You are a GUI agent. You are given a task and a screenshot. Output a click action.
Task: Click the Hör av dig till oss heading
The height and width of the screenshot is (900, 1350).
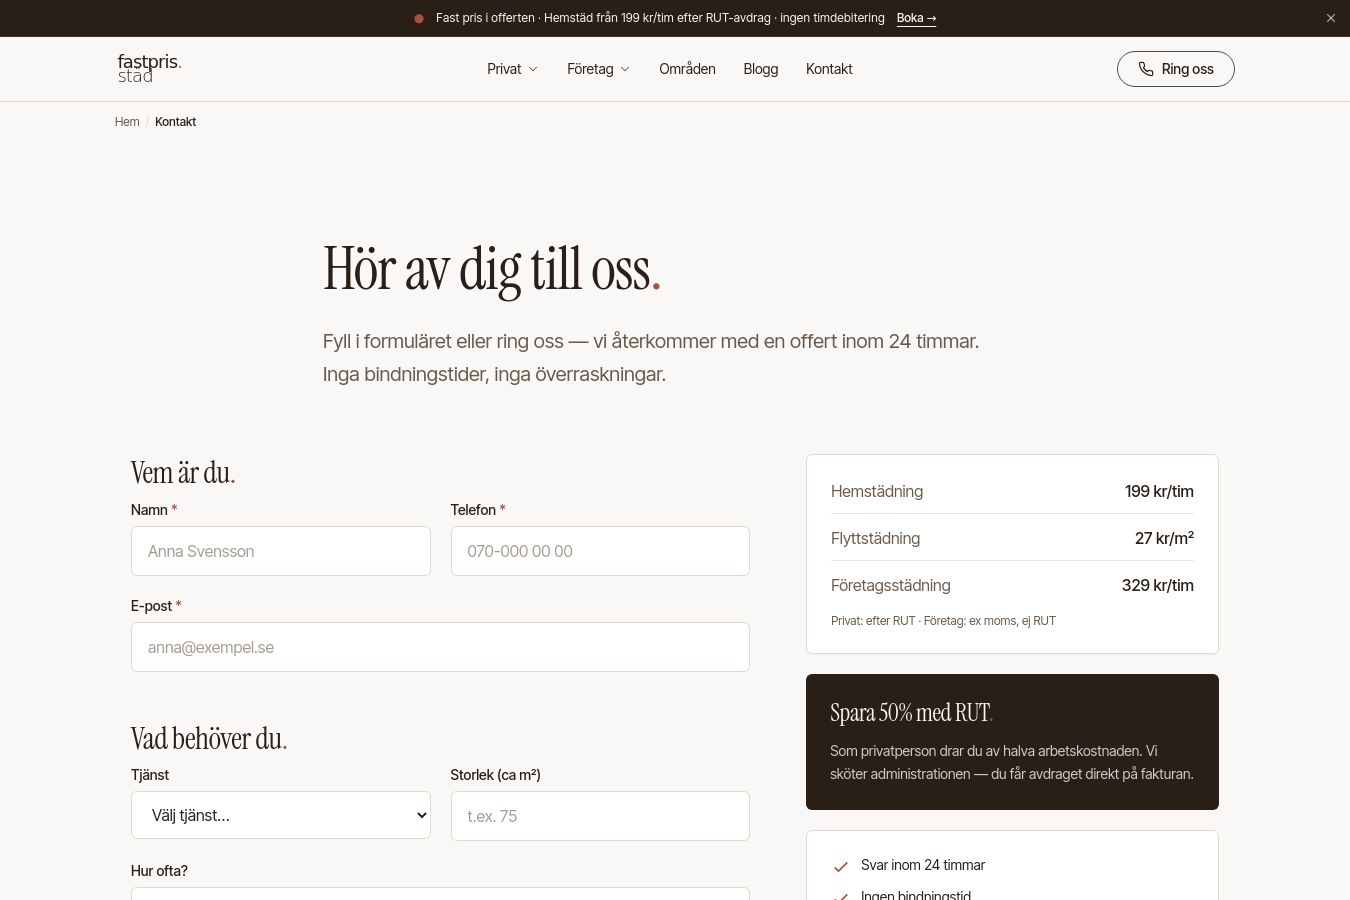click(x=491, y=270)
